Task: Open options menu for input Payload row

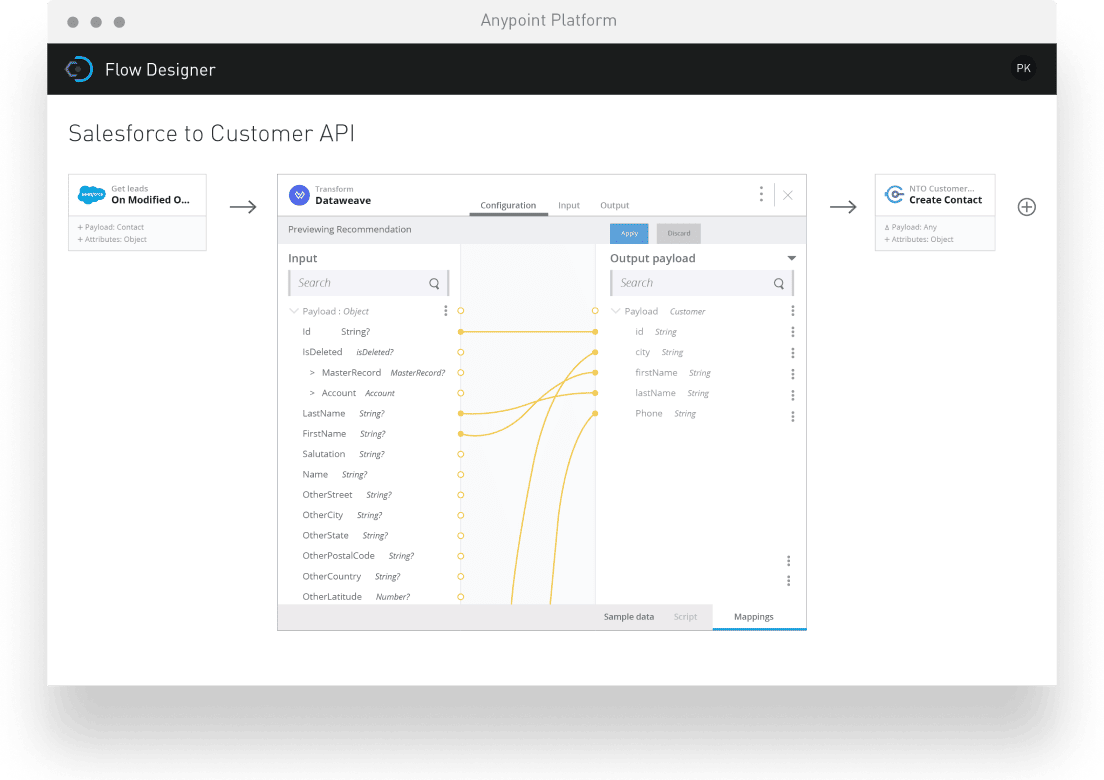Action: click(446, 310)
